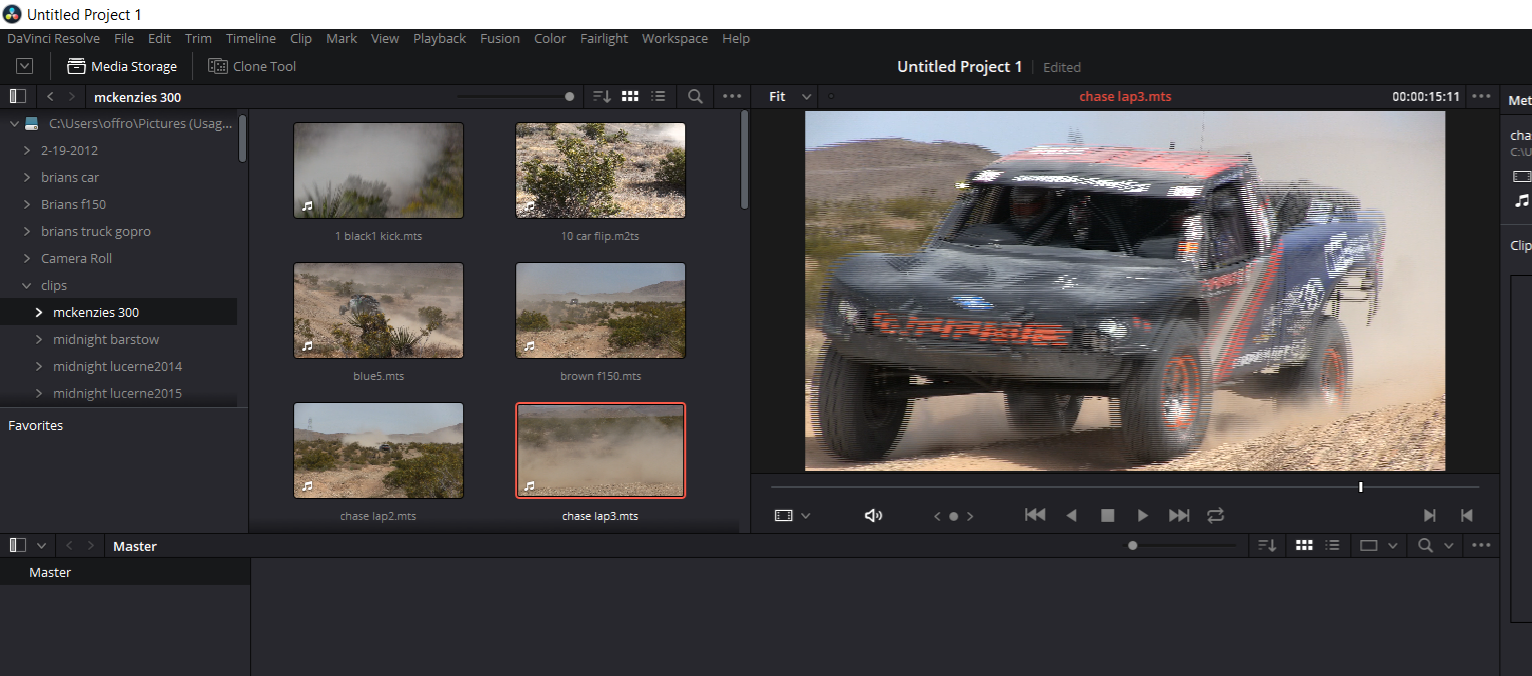Adjust the media pool thumbnail size slider
This screenshot has height=676, width=1532.
click(x=1133, y=546)
